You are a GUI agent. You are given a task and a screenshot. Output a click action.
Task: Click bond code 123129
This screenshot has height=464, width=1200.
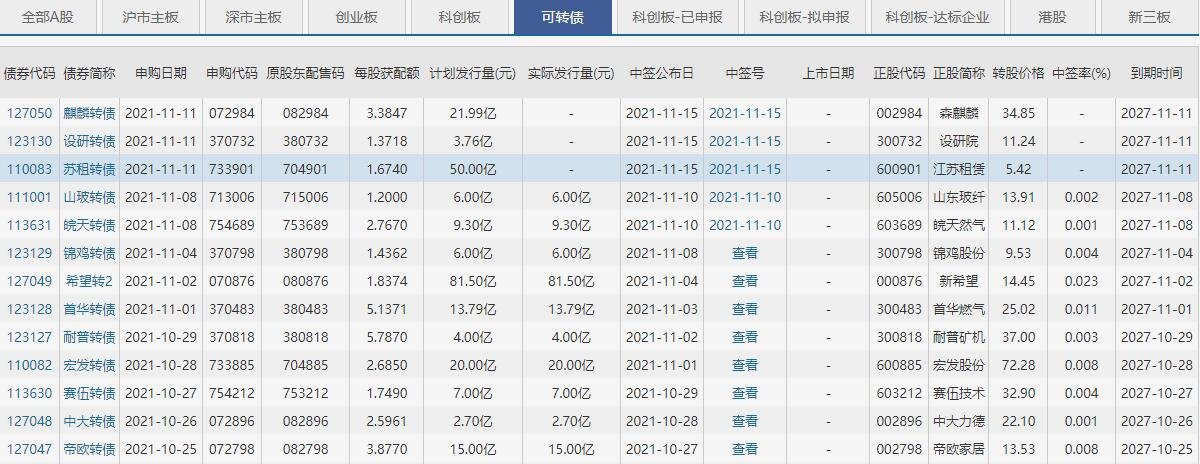point(30,253)
